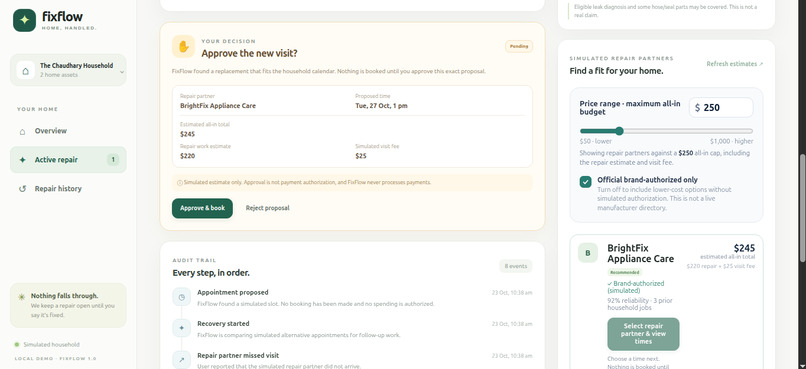Open the Active repair section
Screen dimensions: 806x369
pos(68,160)
